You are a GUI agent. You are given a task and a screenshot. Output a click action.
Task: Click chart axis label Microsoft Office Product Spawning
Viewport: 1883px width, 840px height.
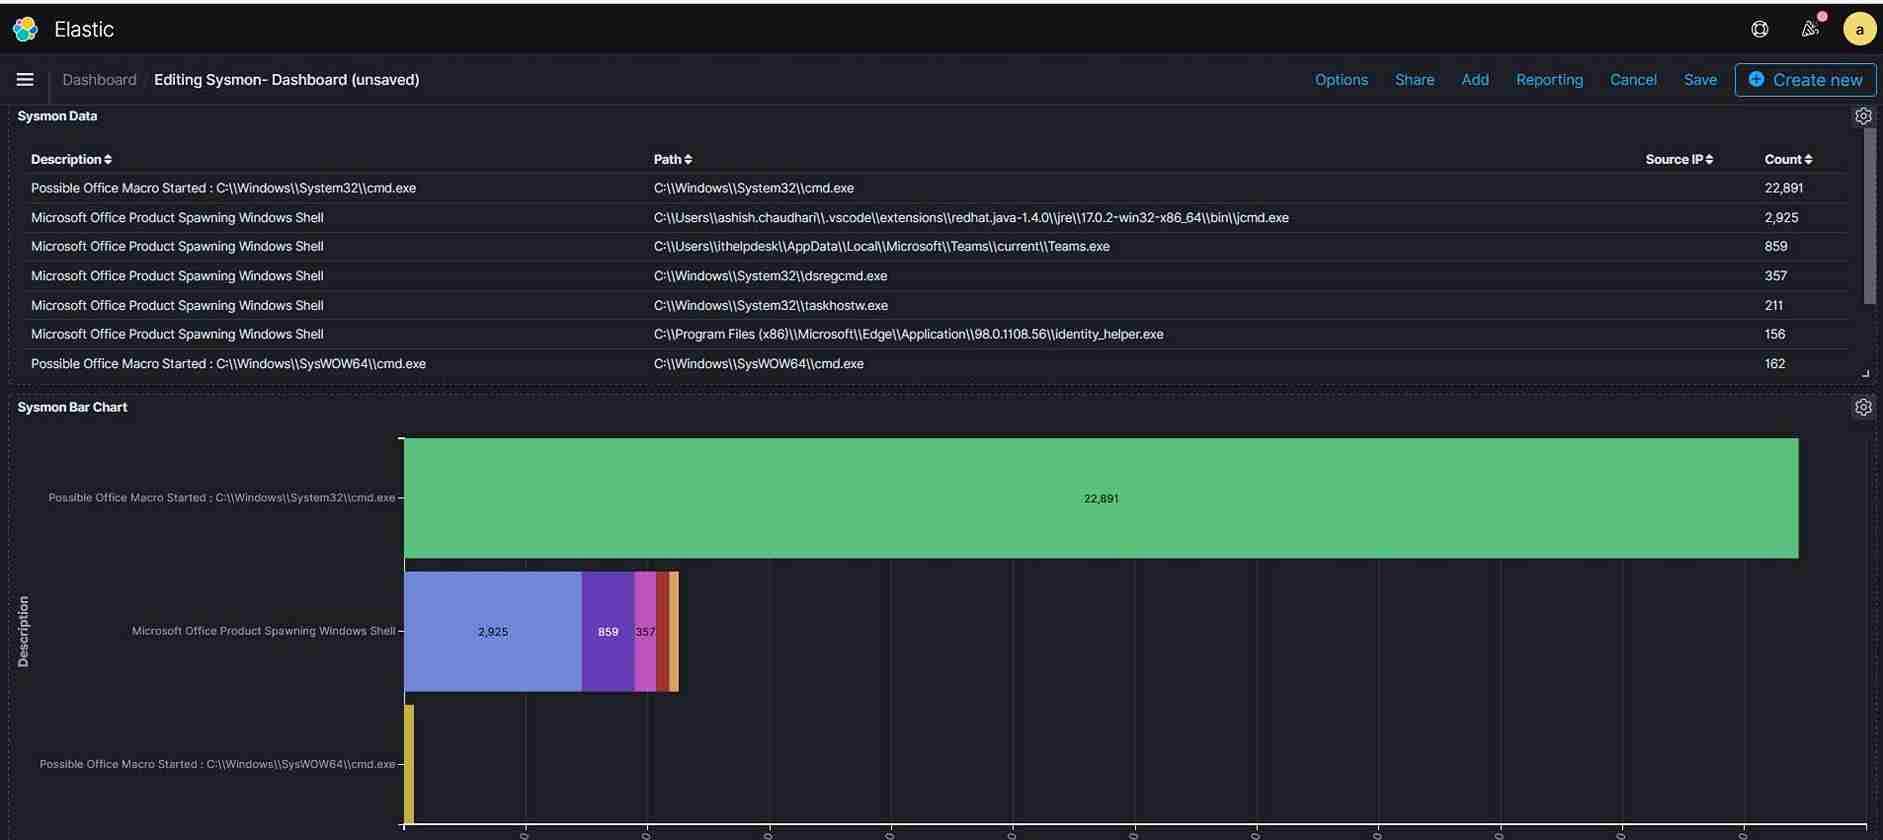264,631
